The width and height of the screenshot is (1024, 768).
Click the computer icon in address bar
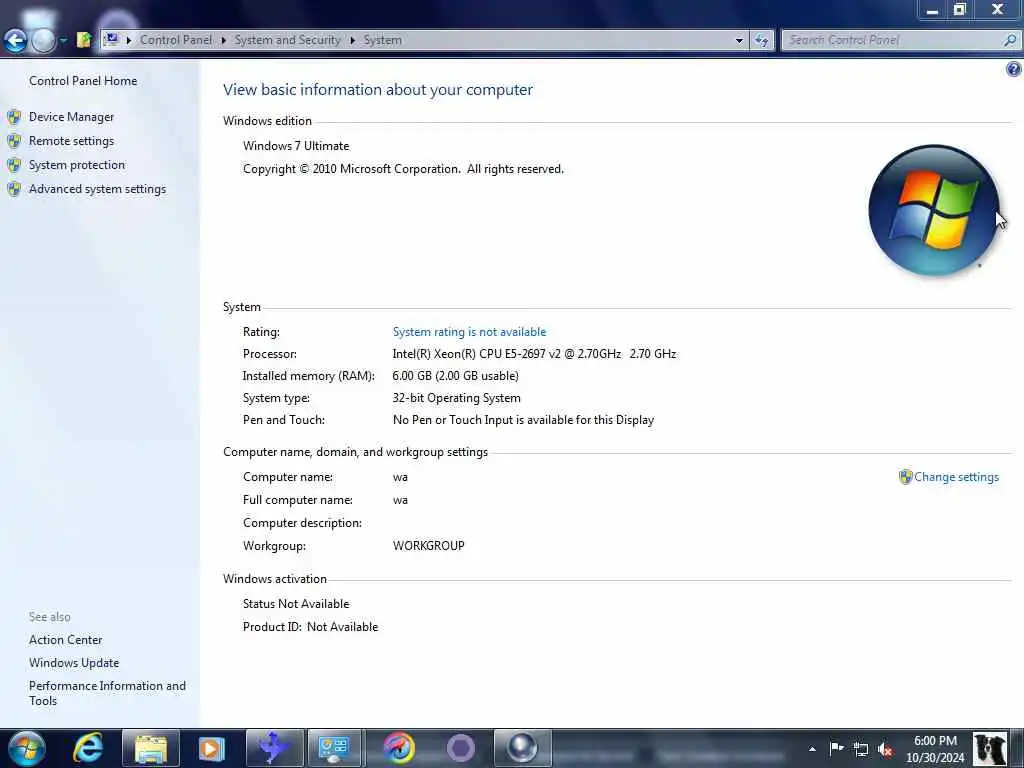112,40
